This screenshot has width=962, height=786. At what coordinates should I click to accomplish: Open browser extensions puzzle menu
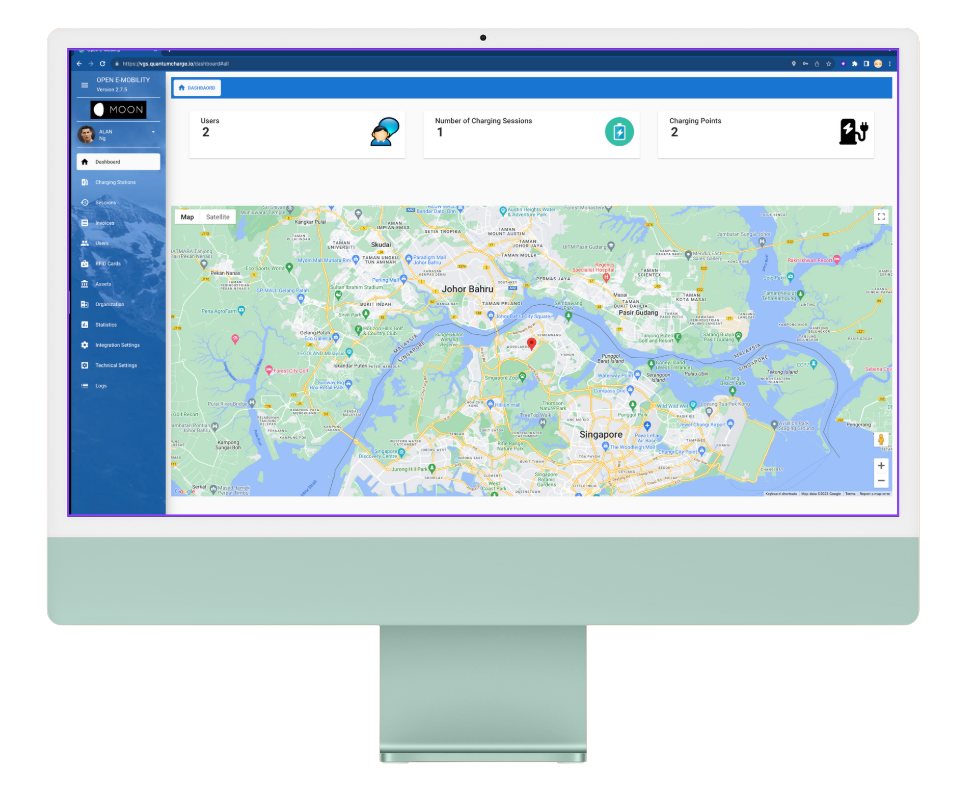[x=854, y=64]
